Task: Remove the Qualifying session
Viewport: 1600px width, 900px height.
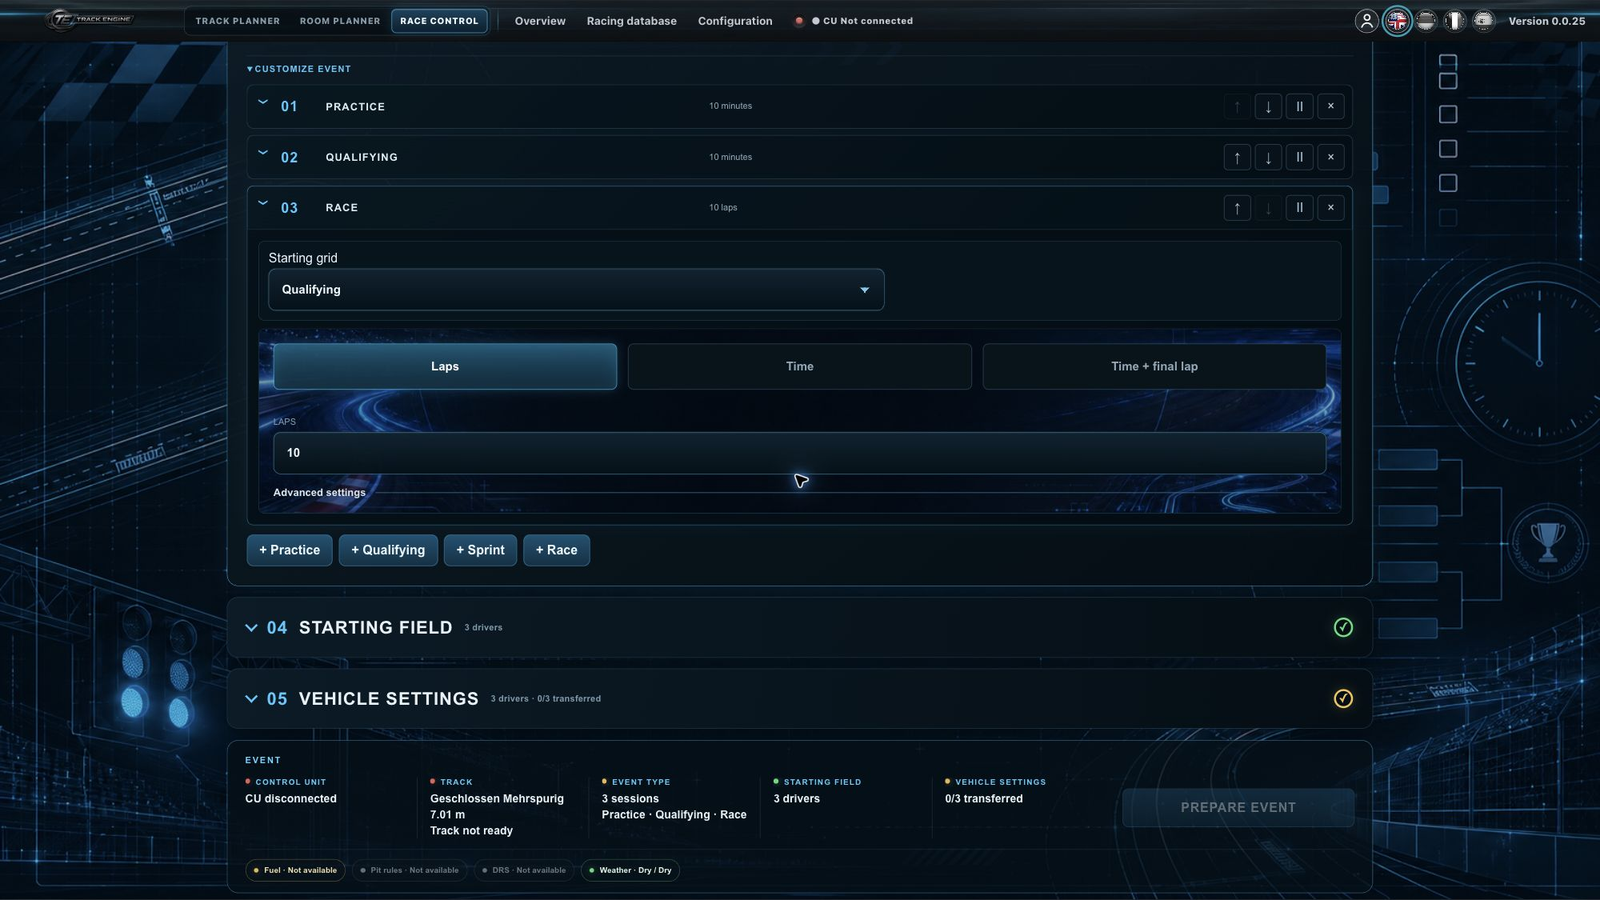Action: [1330, 157]
